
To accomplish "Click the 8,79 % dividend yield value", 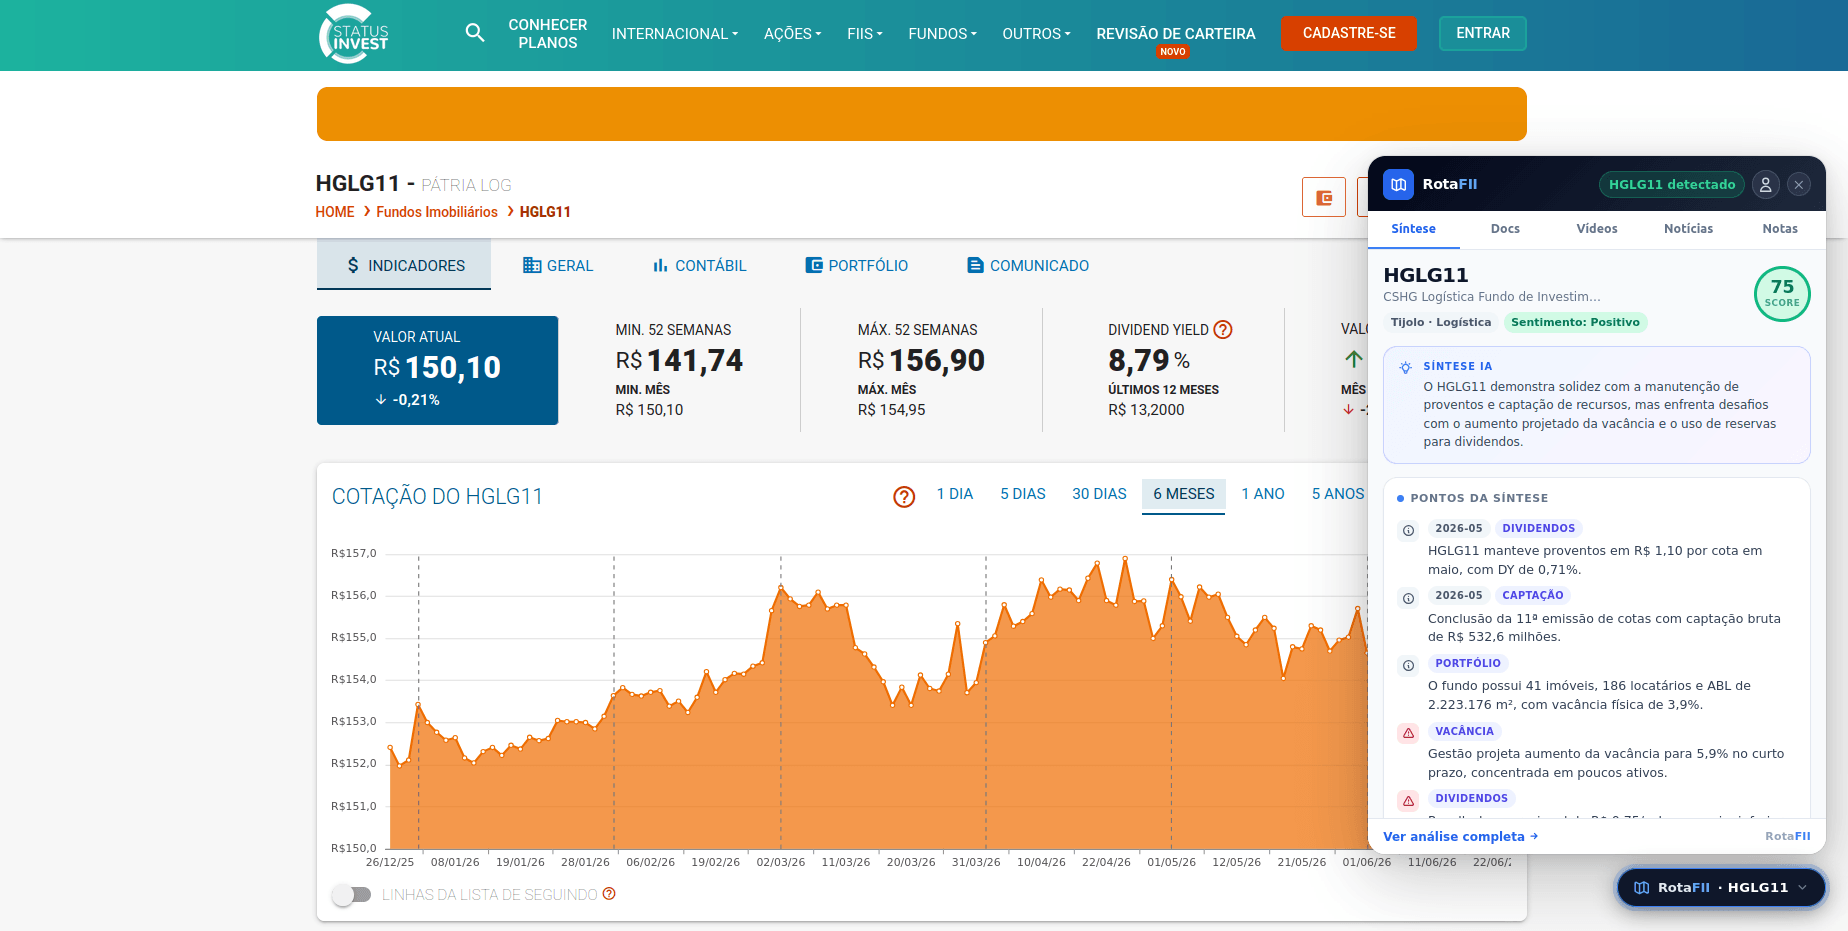I will coord(1149,360).
